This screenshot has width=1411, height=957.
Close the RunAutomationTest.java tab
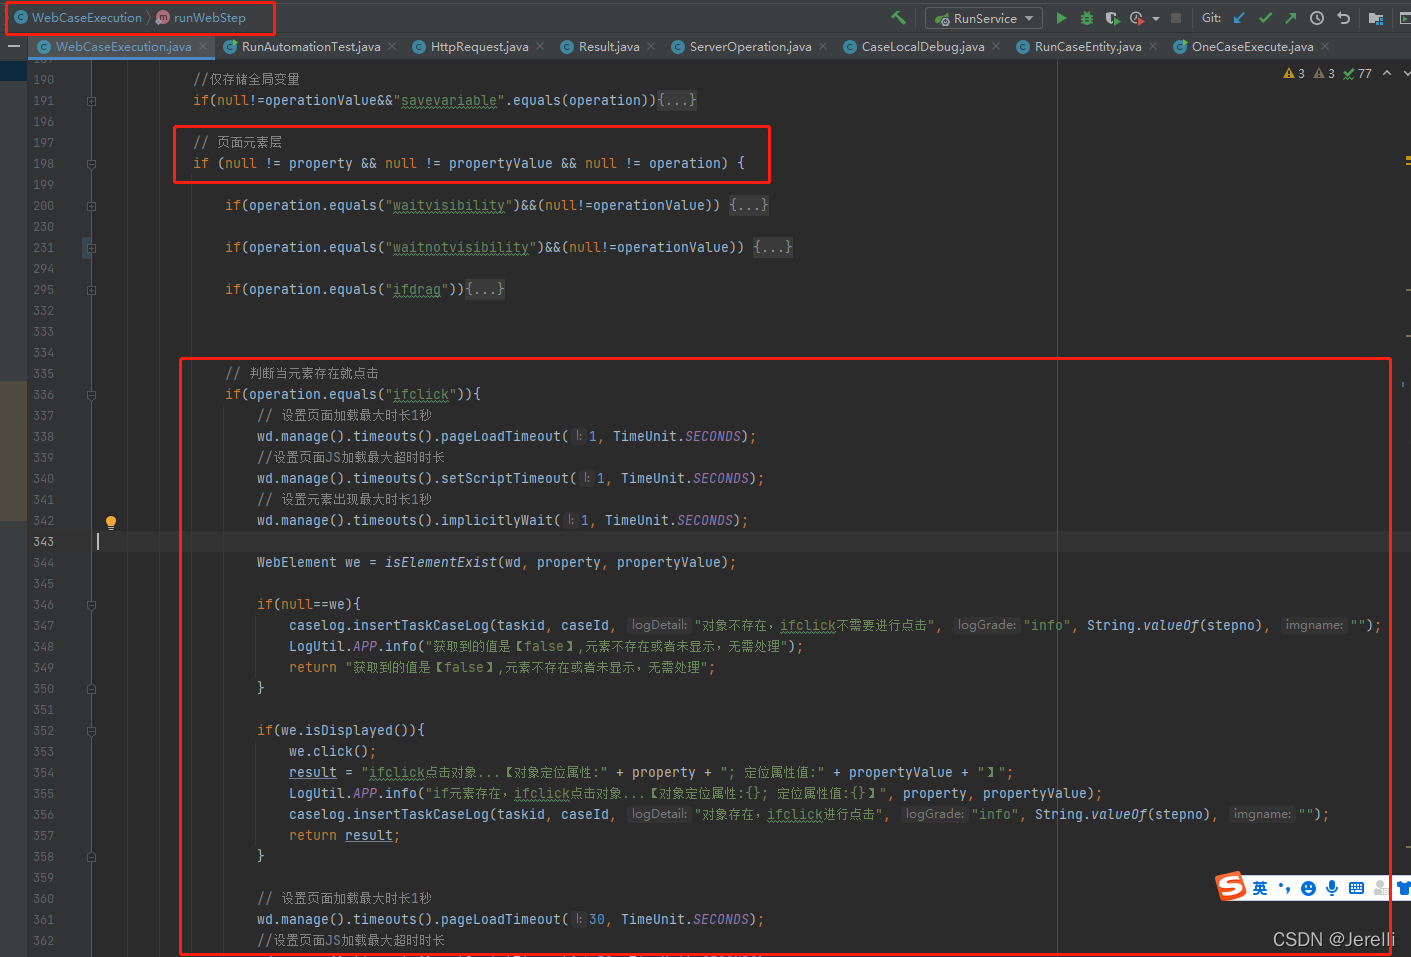392,46
